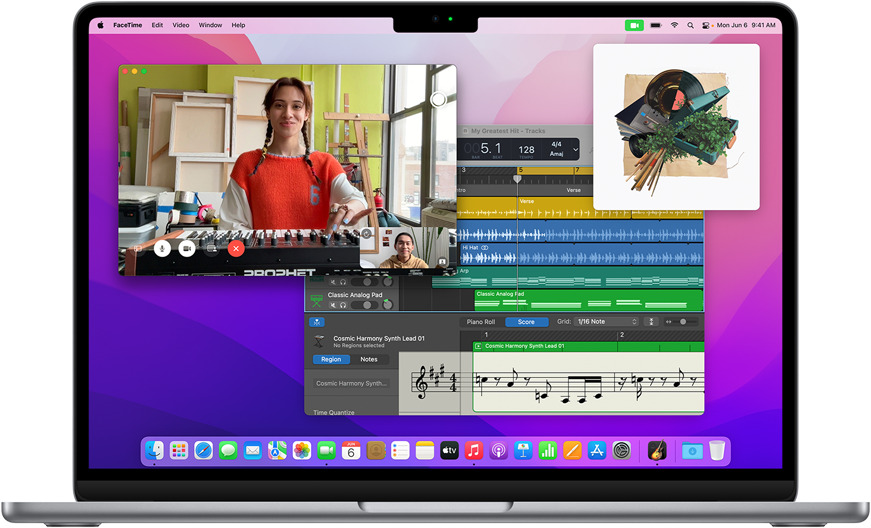Select the Classic Analog Pad keyboard instrument icon

point(317,300)
